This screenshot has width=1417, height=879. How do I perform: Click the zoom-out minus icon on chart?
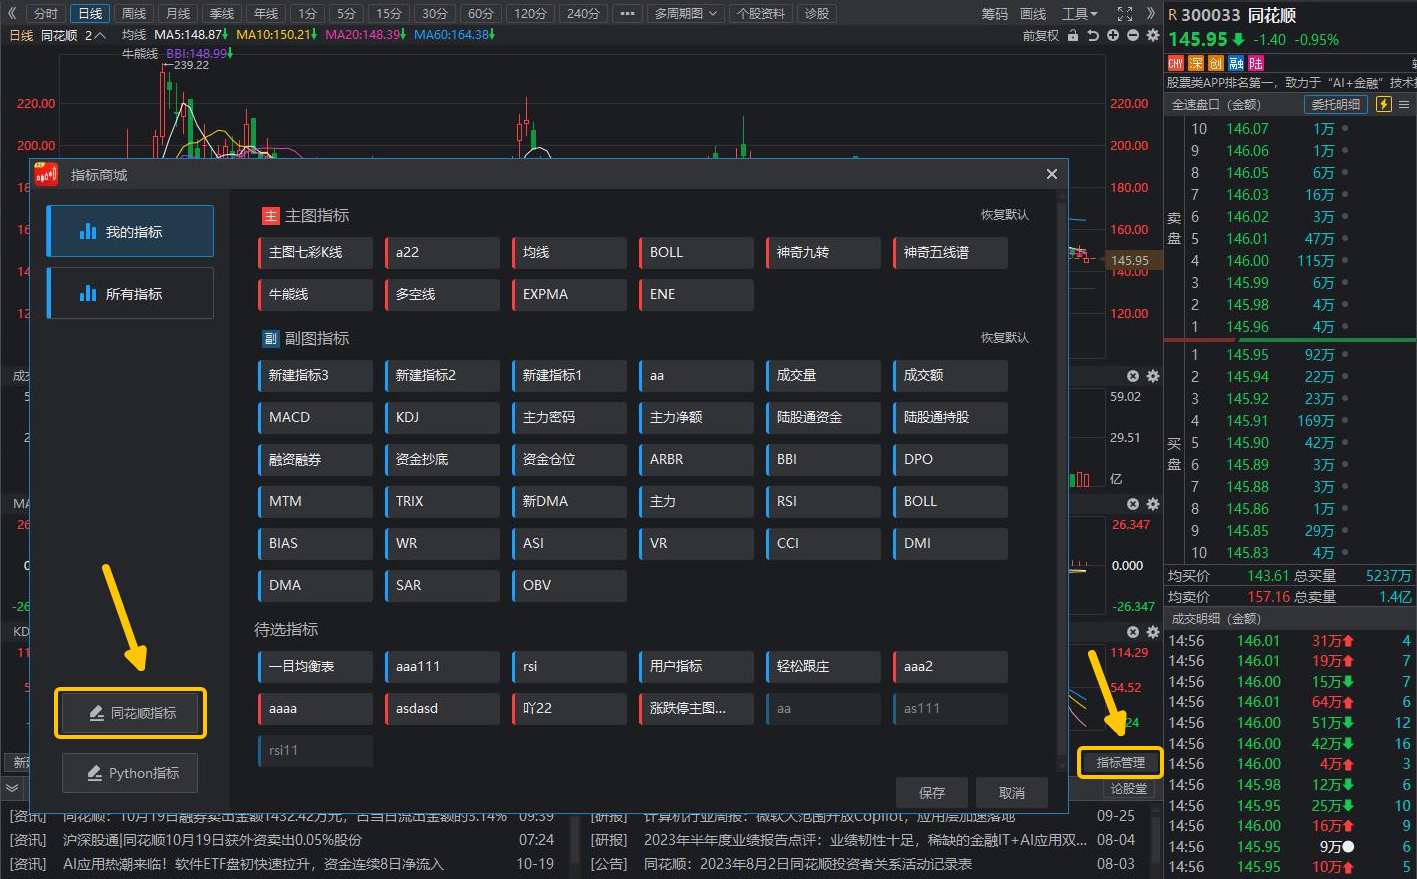coord(1133,35)
